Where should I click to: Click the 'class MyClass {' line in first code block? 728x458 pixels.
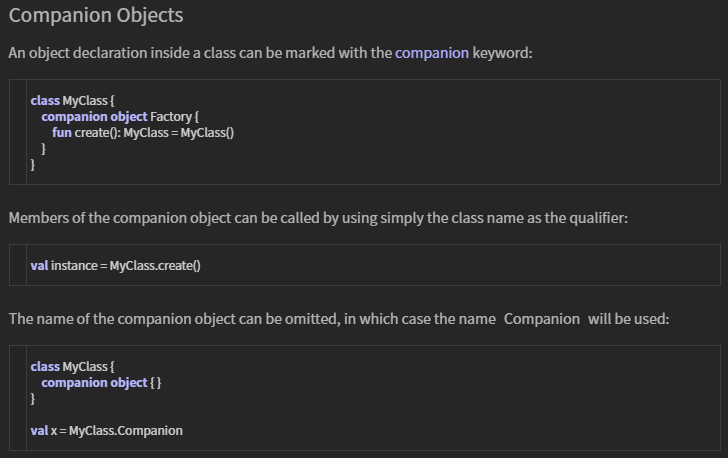72,101
